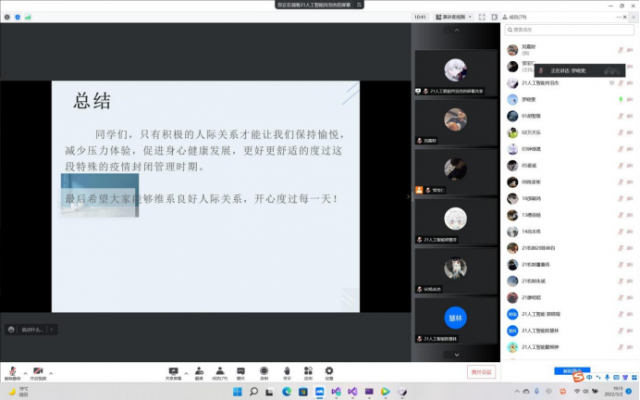Turn on the camera video

pos(38,369)
